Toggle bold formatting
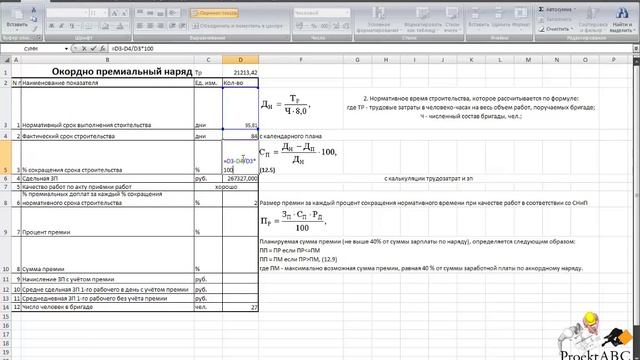 click(x=51, y=26)
